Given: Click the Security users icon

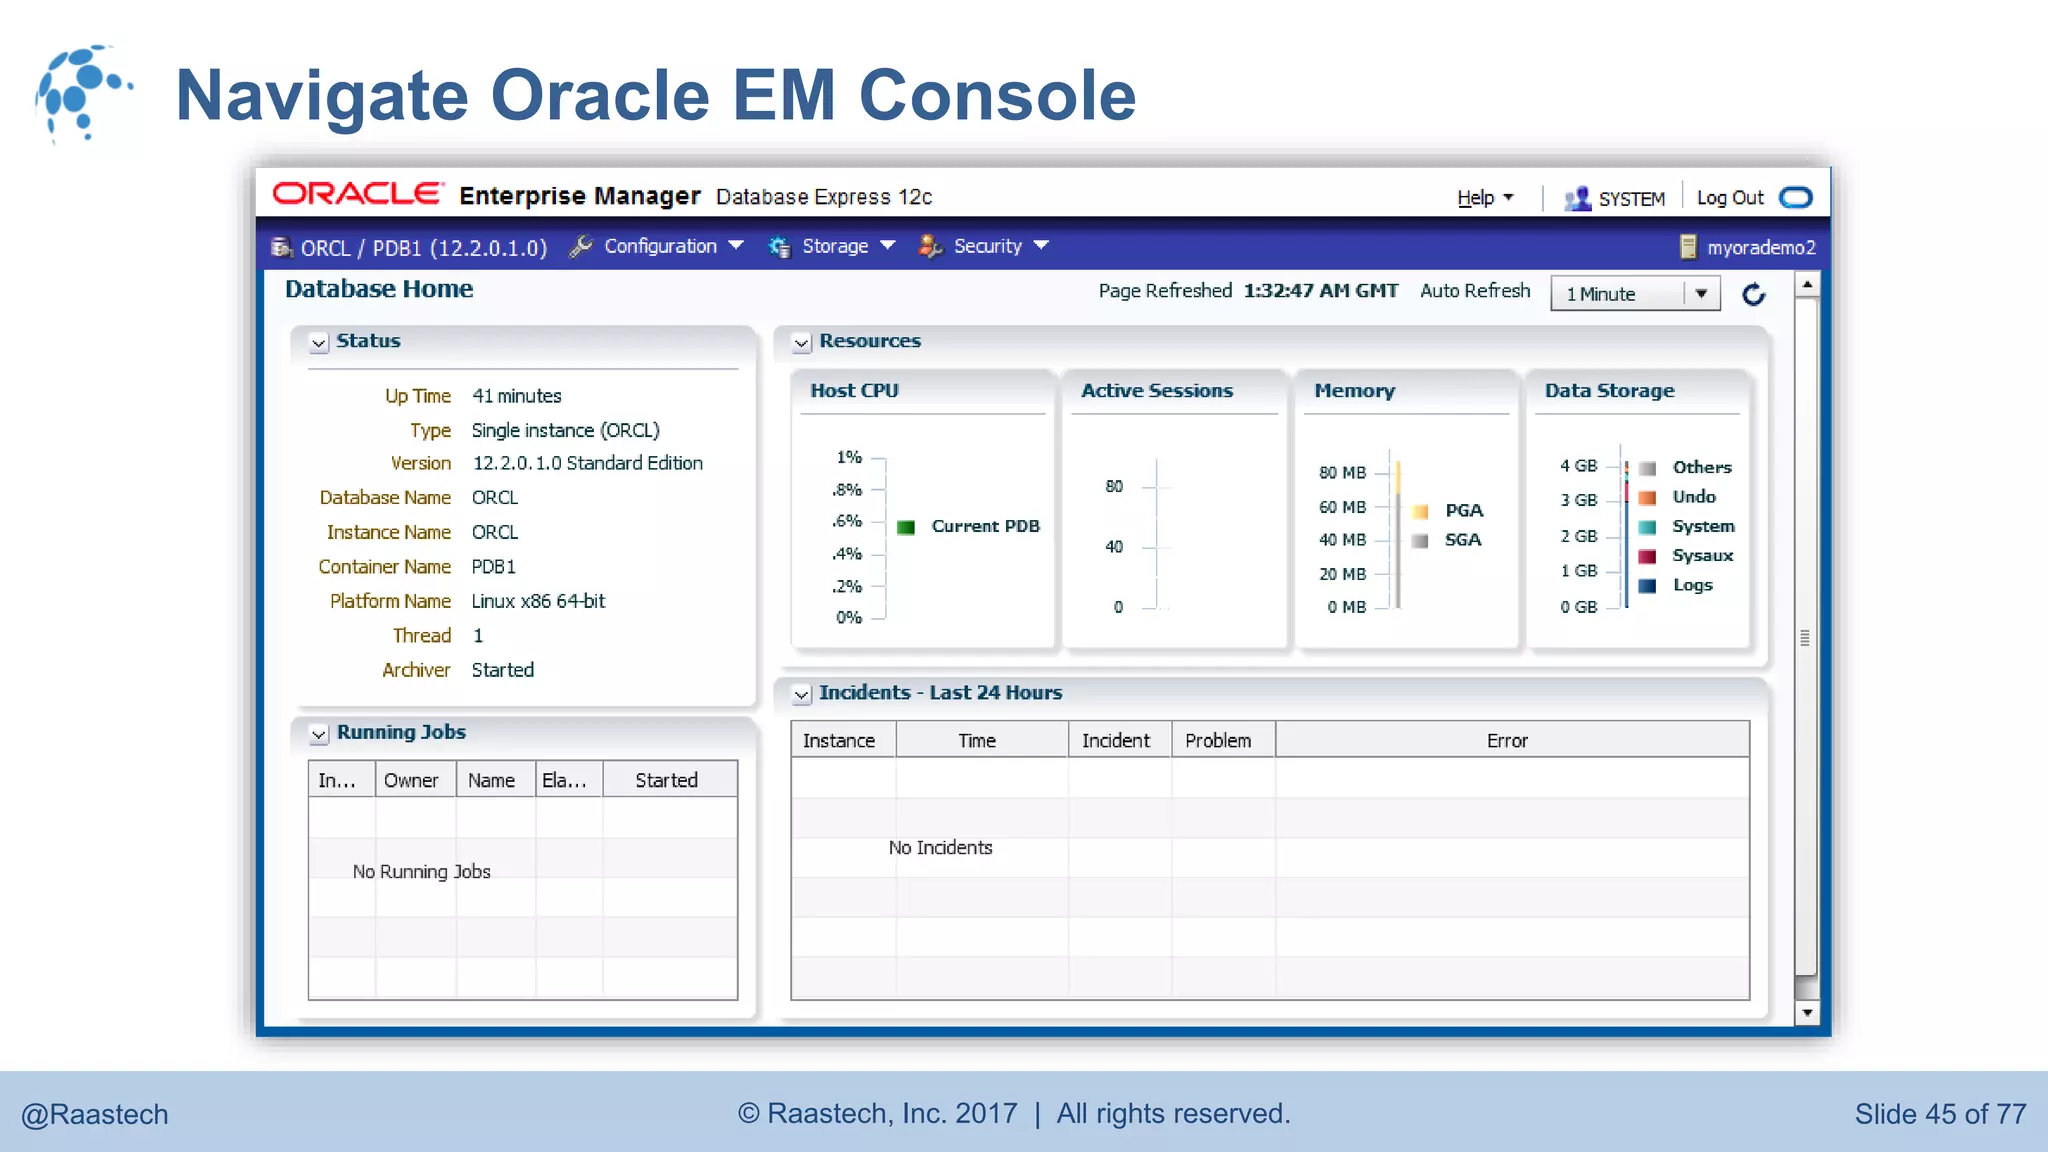Looking at the screenshot, I should click(x=930, y=246).
